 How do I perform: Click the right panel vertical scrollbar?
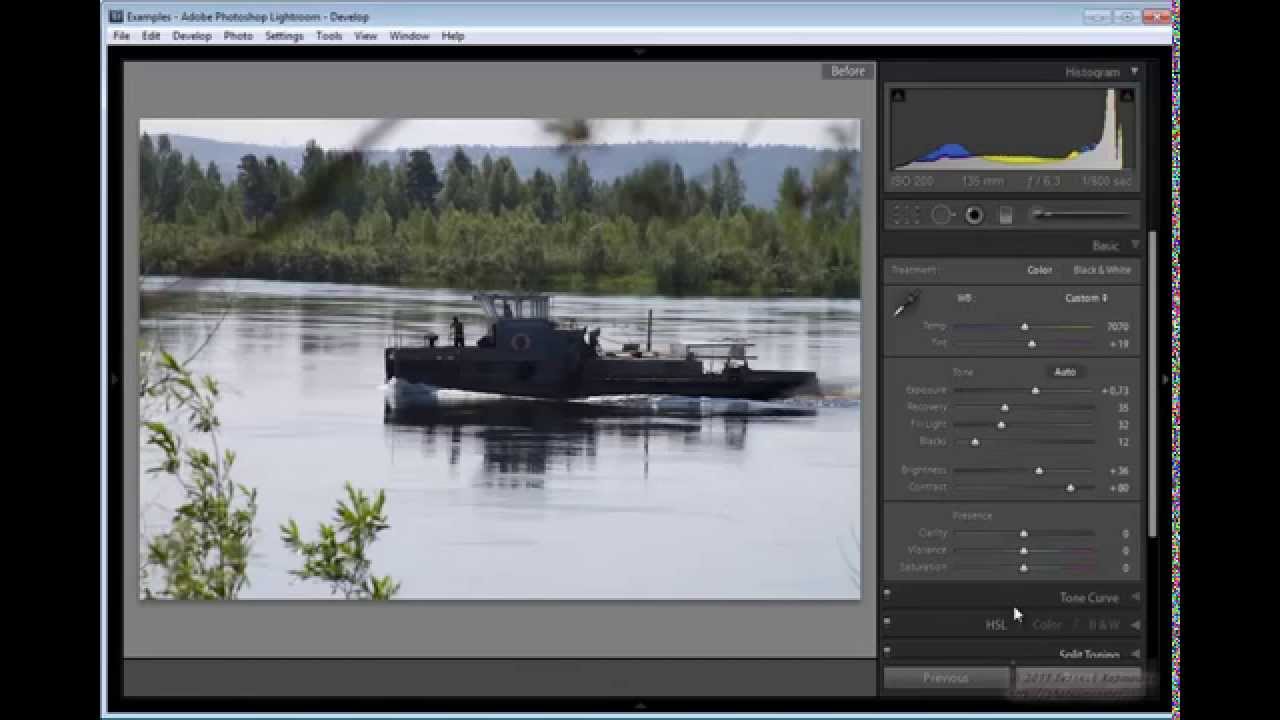pos(1151,385)
